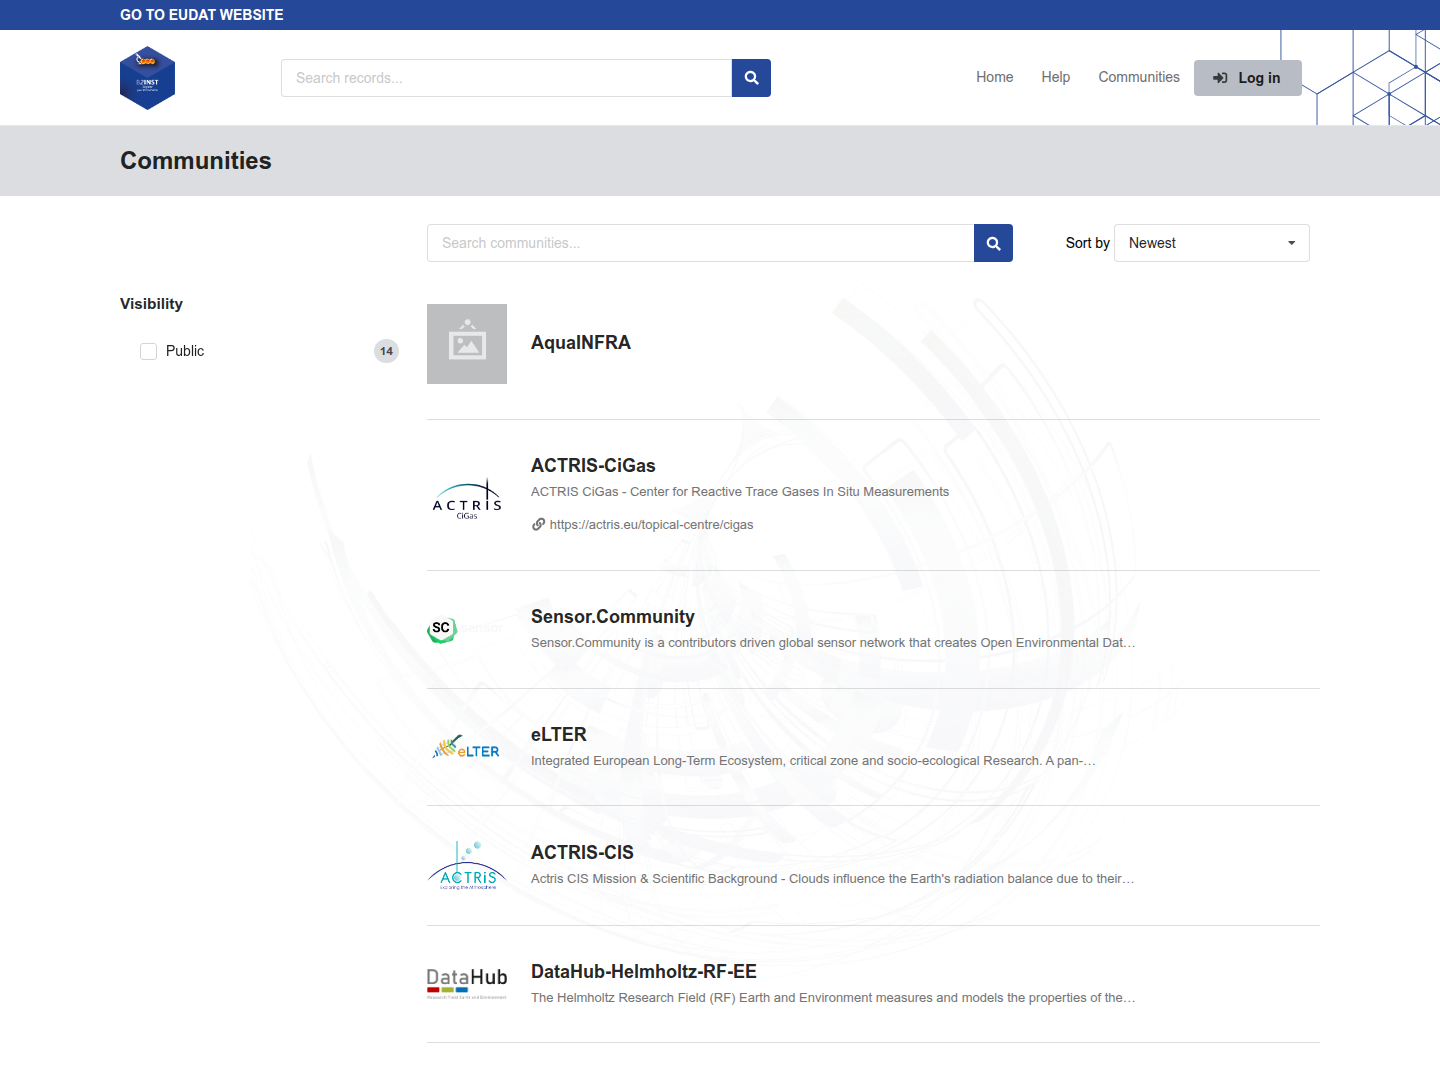Click the communities search magnifier button

pos(993,243)
